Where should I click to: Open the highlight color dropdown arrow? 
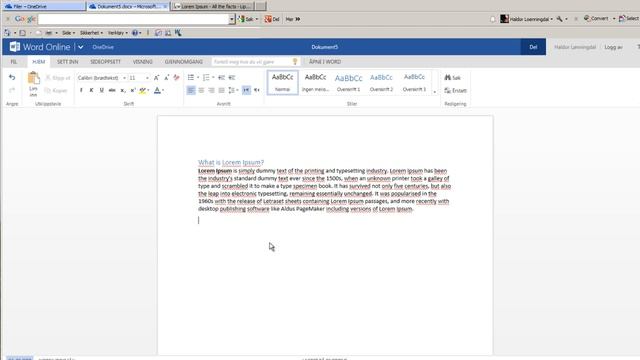pyautogui.click(x=148, y=90)
